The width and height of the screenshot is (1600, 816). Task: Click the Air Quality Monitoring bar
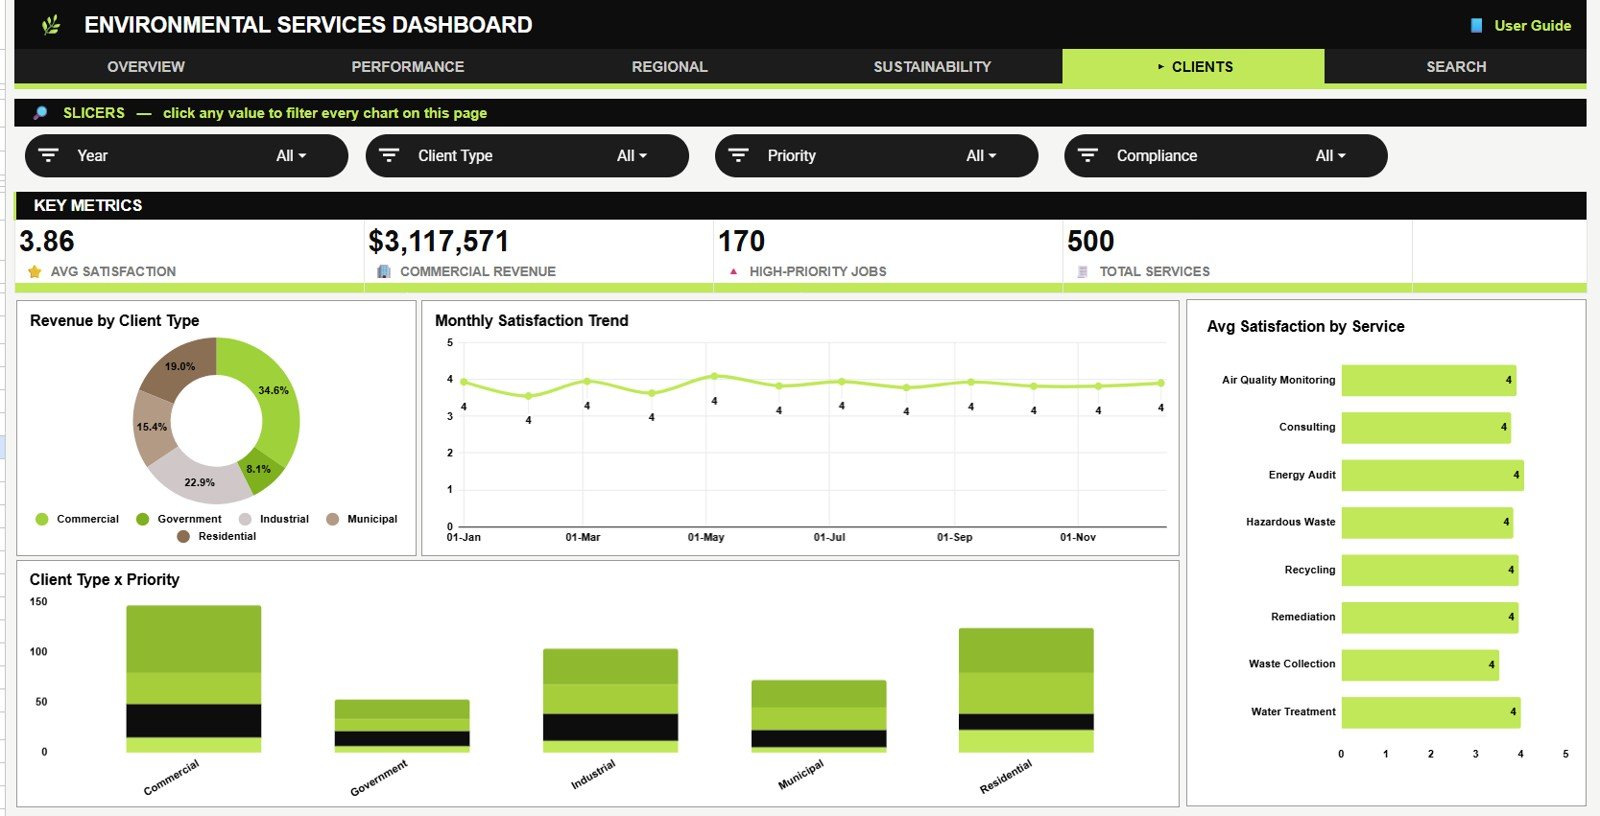[x=1429, y=380]
